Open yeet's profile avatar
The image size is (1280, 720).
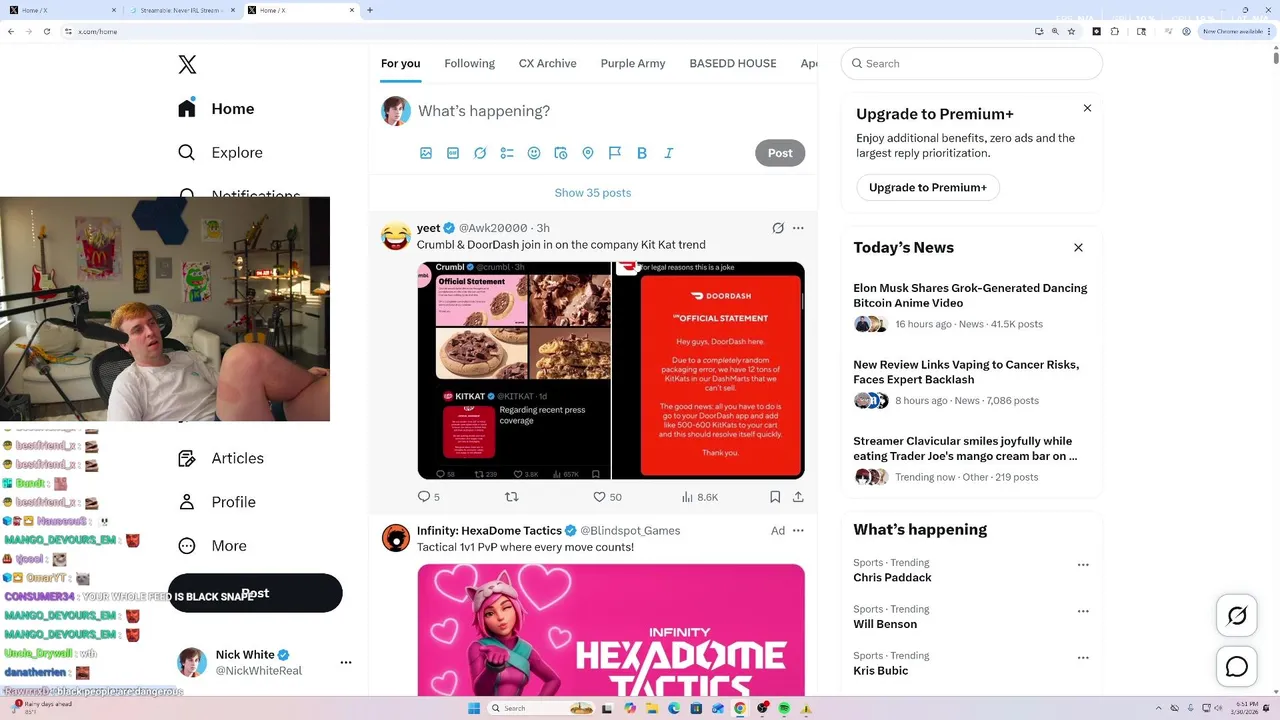[396, 236]
